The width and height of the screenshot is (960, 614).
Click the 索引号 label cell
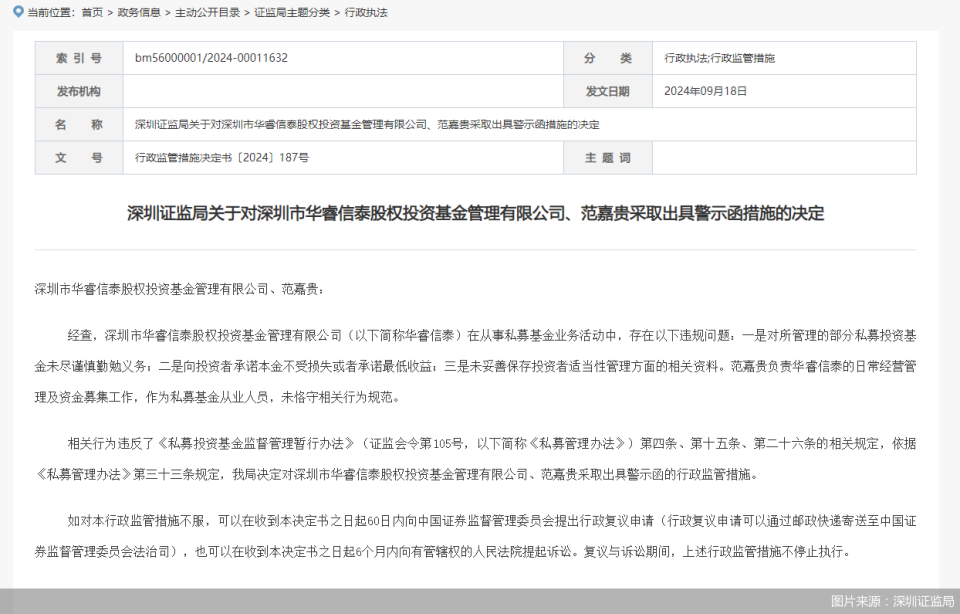[x=79, y=58]
